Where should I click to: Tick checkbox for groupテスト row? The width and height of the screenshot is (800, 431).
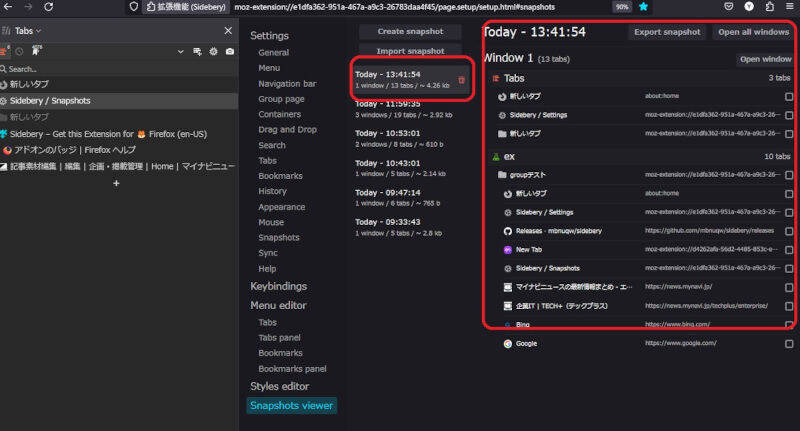(789, 175)
